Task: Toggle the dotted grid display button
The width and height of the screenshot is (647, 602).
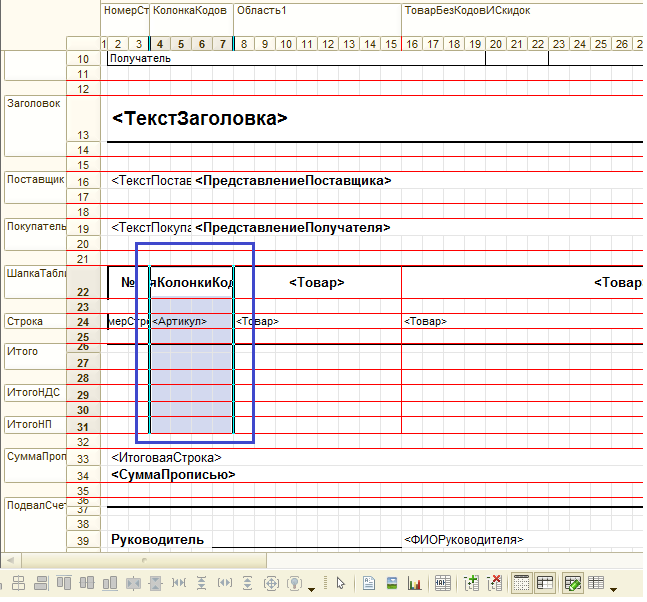Action: coord(521,583)
